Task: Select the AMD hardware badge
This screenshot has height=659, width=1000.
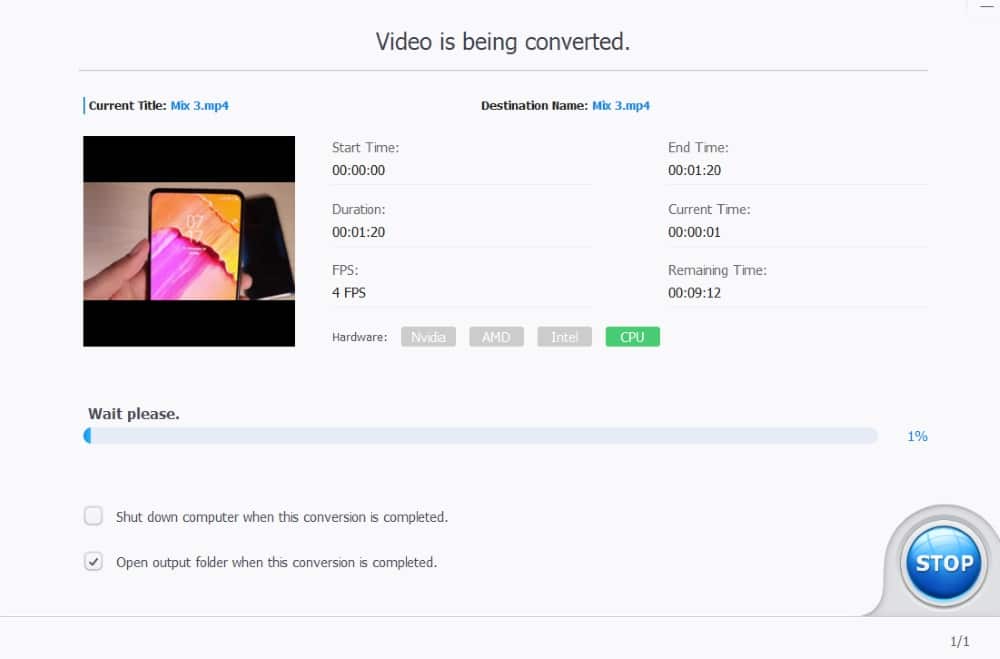Action: pyautogui.click(x=496, y=337)
